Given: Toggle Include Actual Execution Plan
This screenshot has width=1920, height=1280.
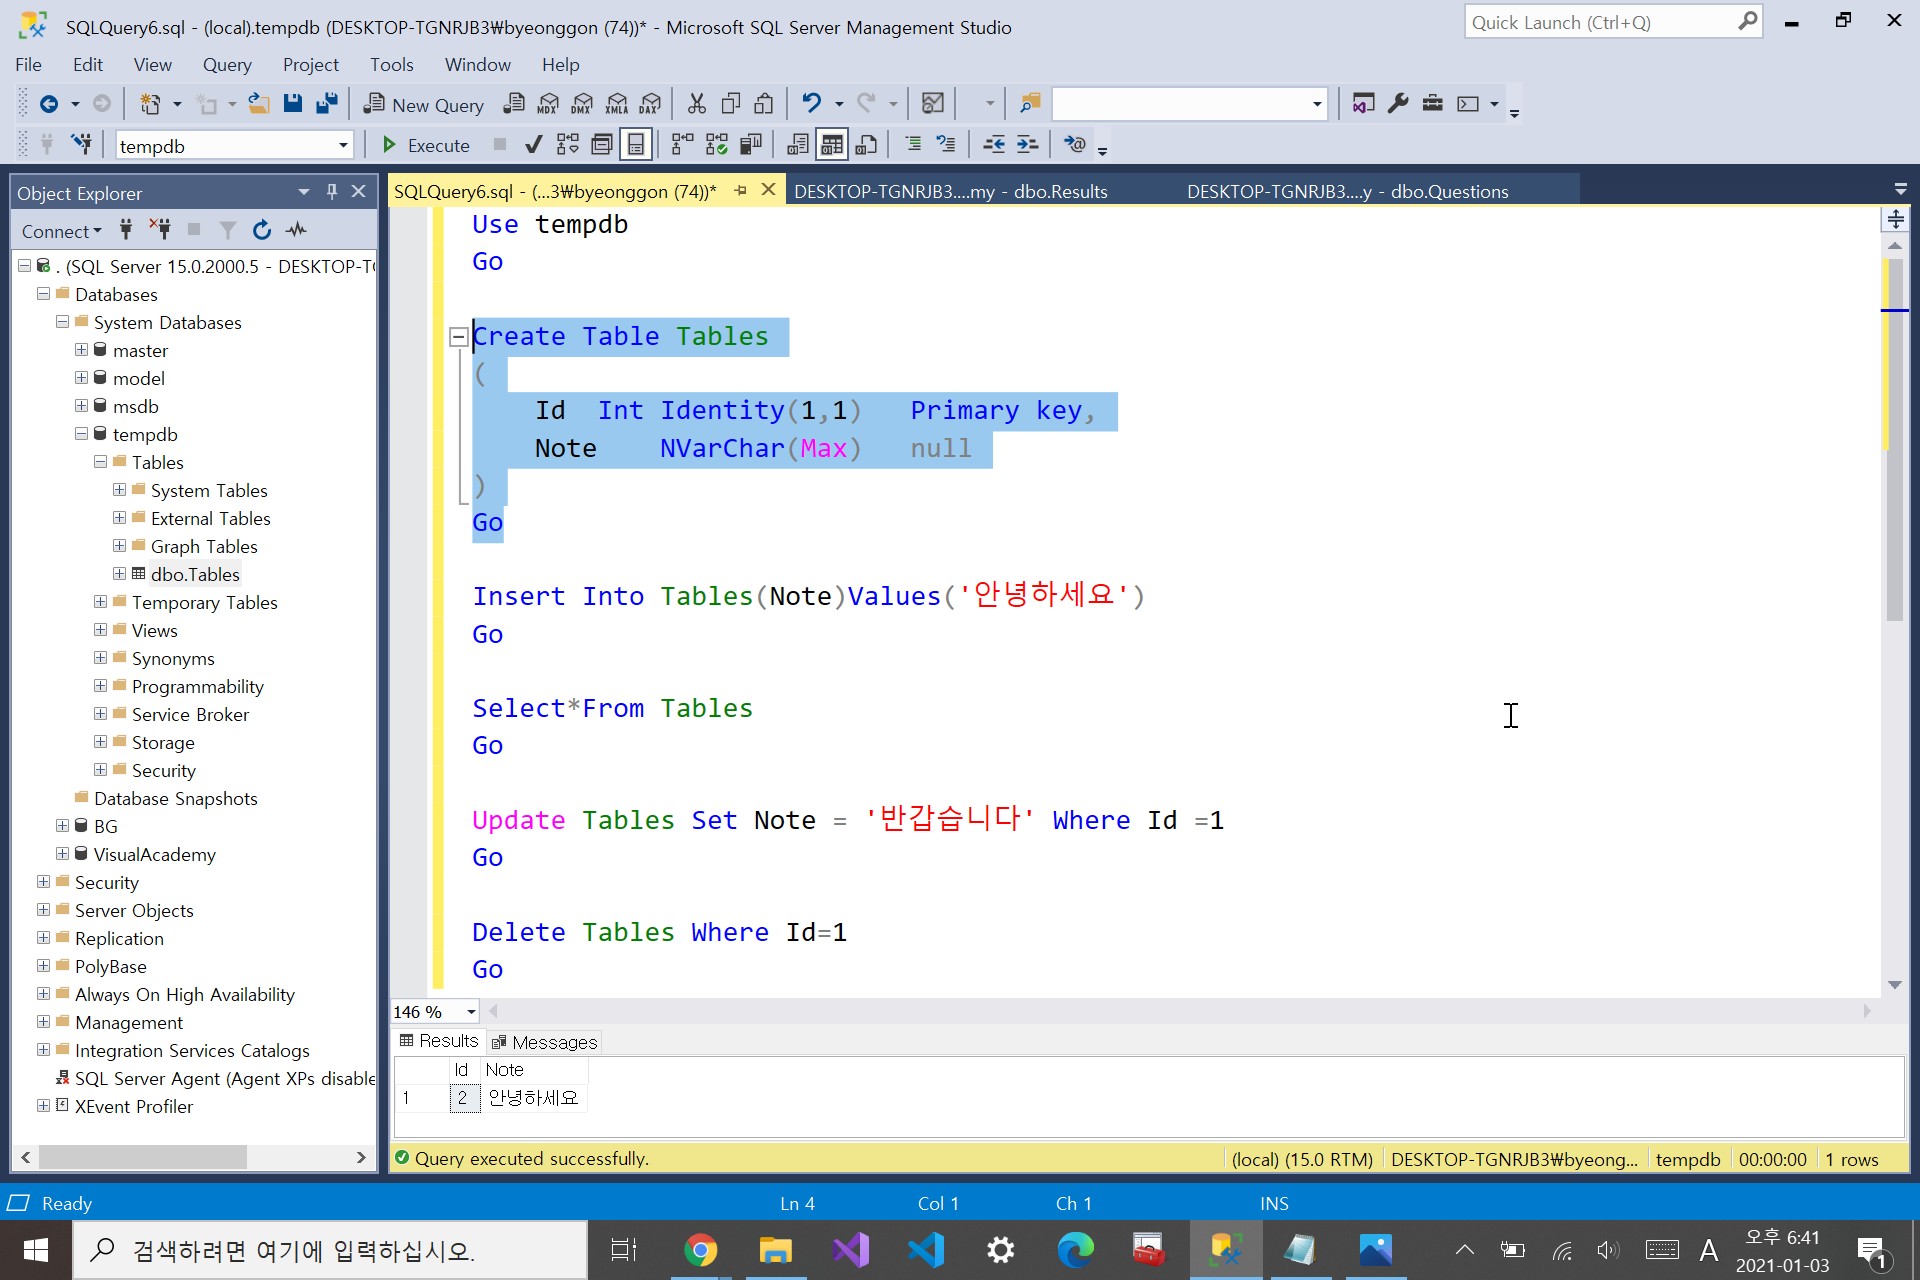Looking at the screenshot, I should click(683, 145).
